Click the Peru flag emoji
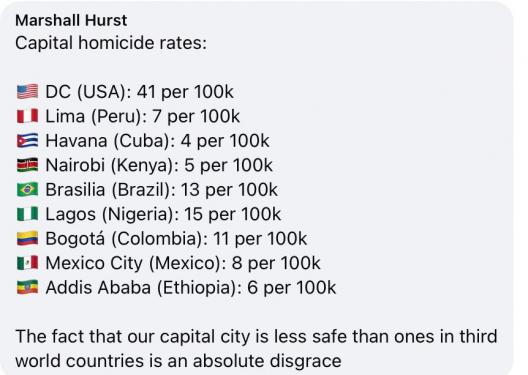The width and height of the screenshot is (528, 375). (x=28, y=116)
